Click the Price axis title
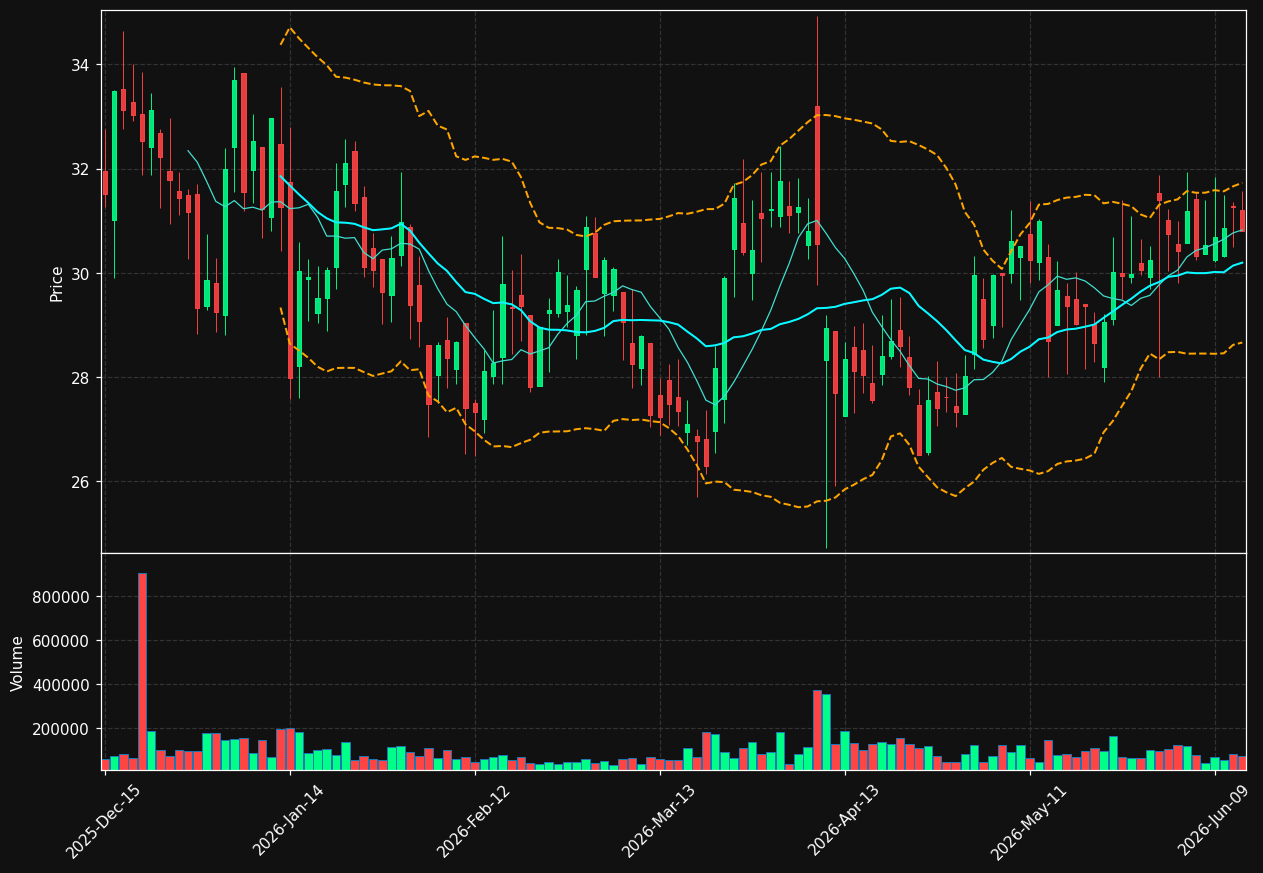 [x=57, y=283]
